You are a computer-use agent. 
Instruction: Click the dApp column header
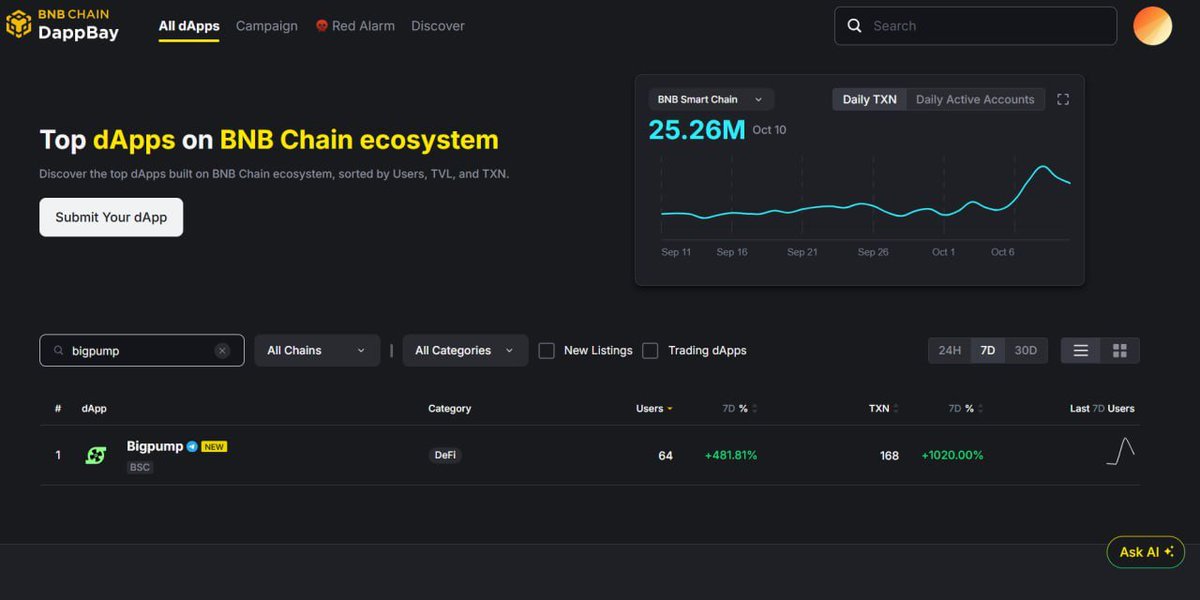click(94, 409)
